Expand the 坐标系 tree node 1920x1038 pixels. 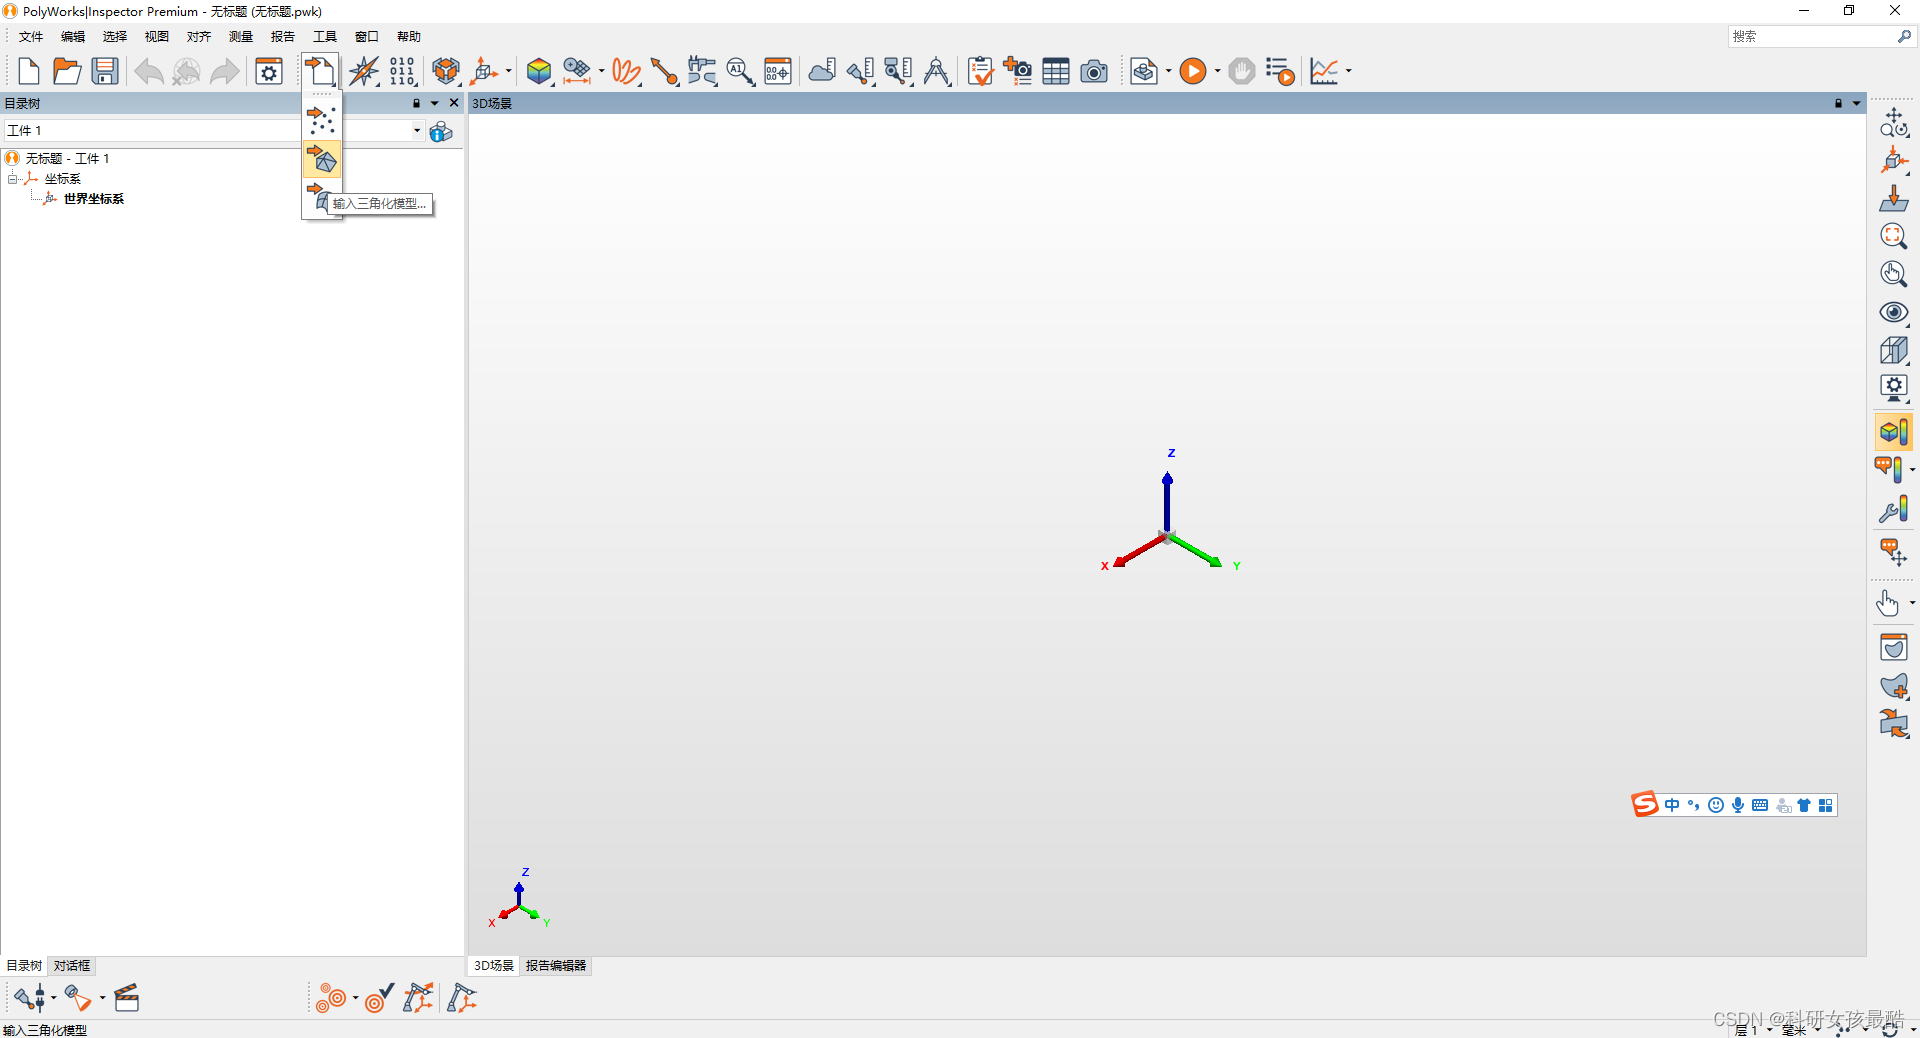click(x=13, y=178)
